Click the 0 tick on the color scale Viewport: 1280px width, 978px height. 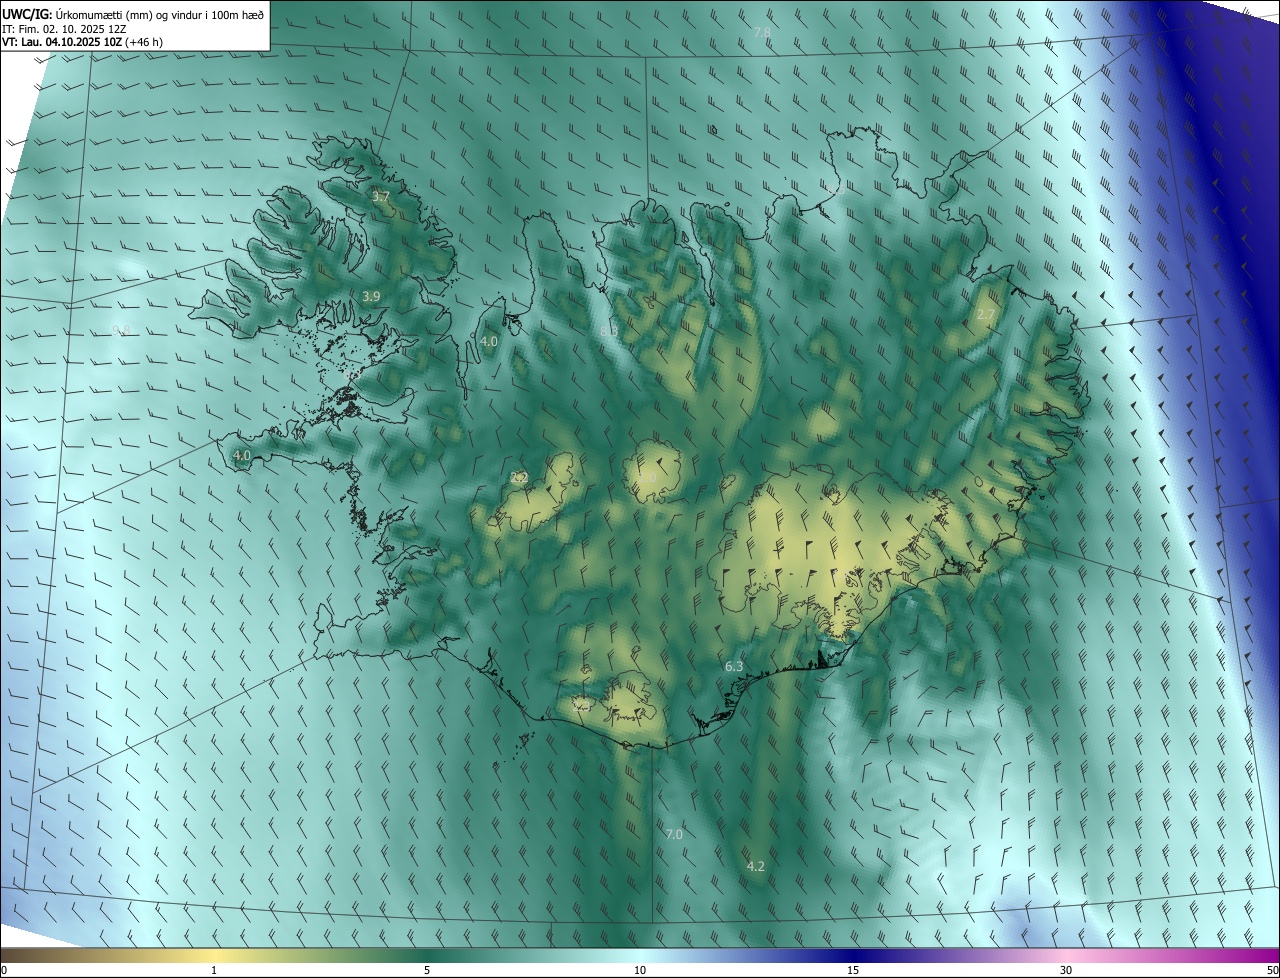tap(4, 970)
